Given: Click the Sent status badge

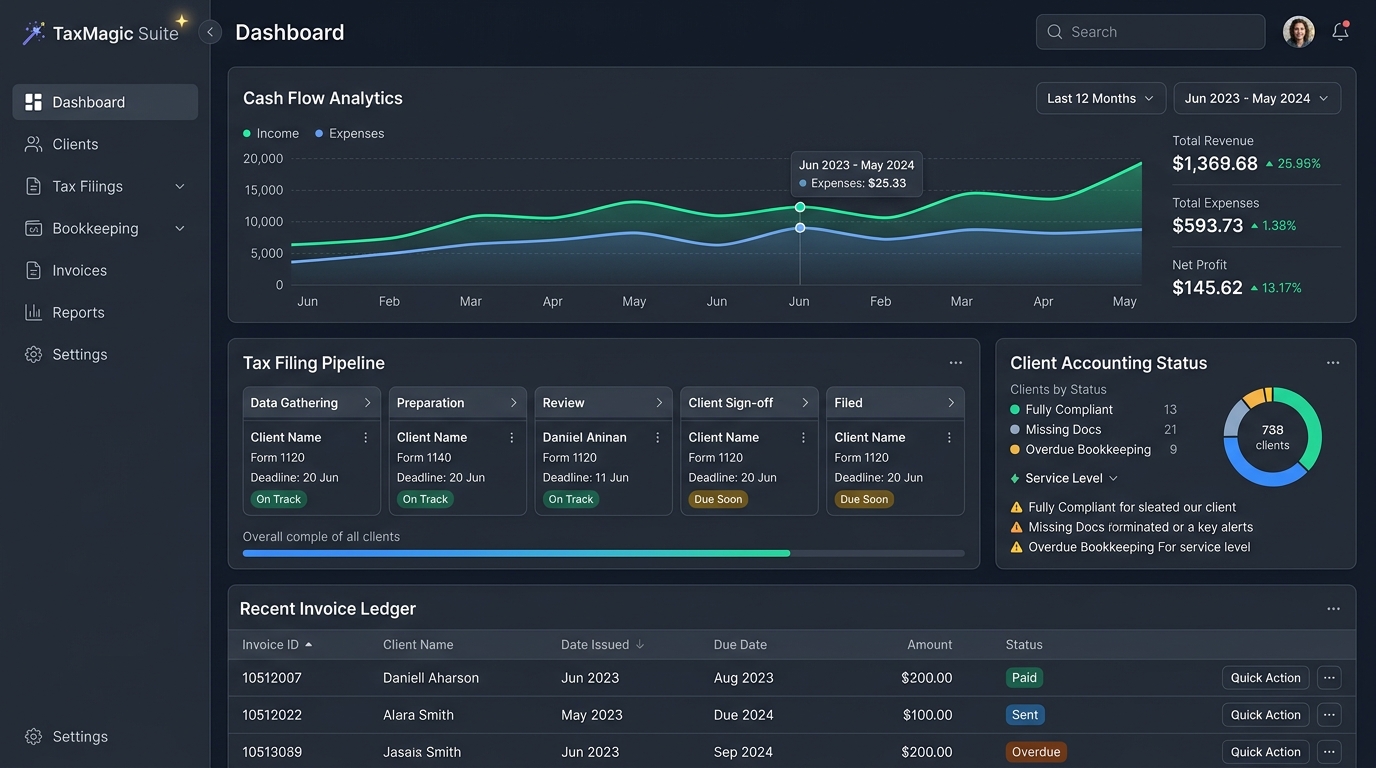Looking at the screenshot, I should click(1025, 715).
